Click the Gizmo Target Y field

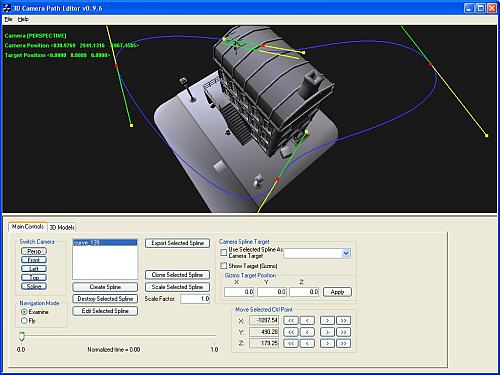coord(272,292)
